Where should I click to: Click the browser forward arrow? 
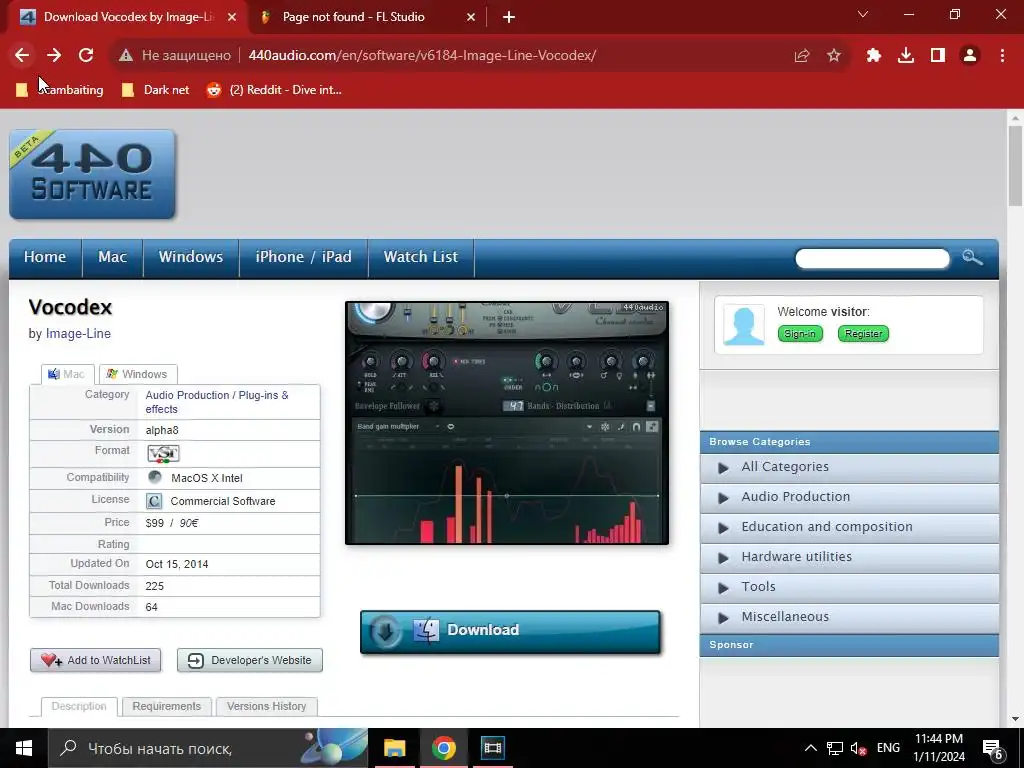[x=54, y=56]
